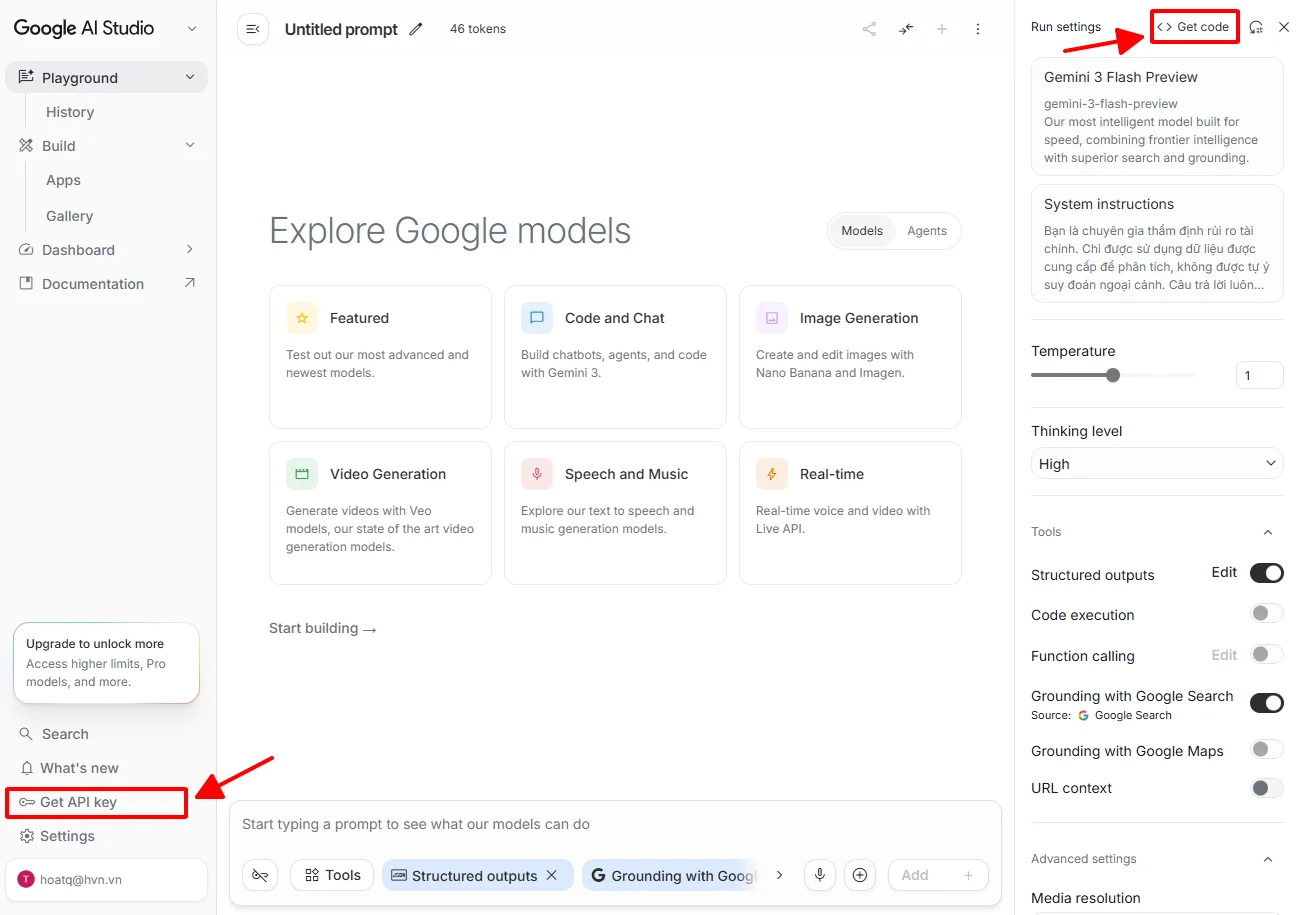Viewport: 1300px width, 915px height.
Task: Click the Get code button
Action: point(1194,27)
